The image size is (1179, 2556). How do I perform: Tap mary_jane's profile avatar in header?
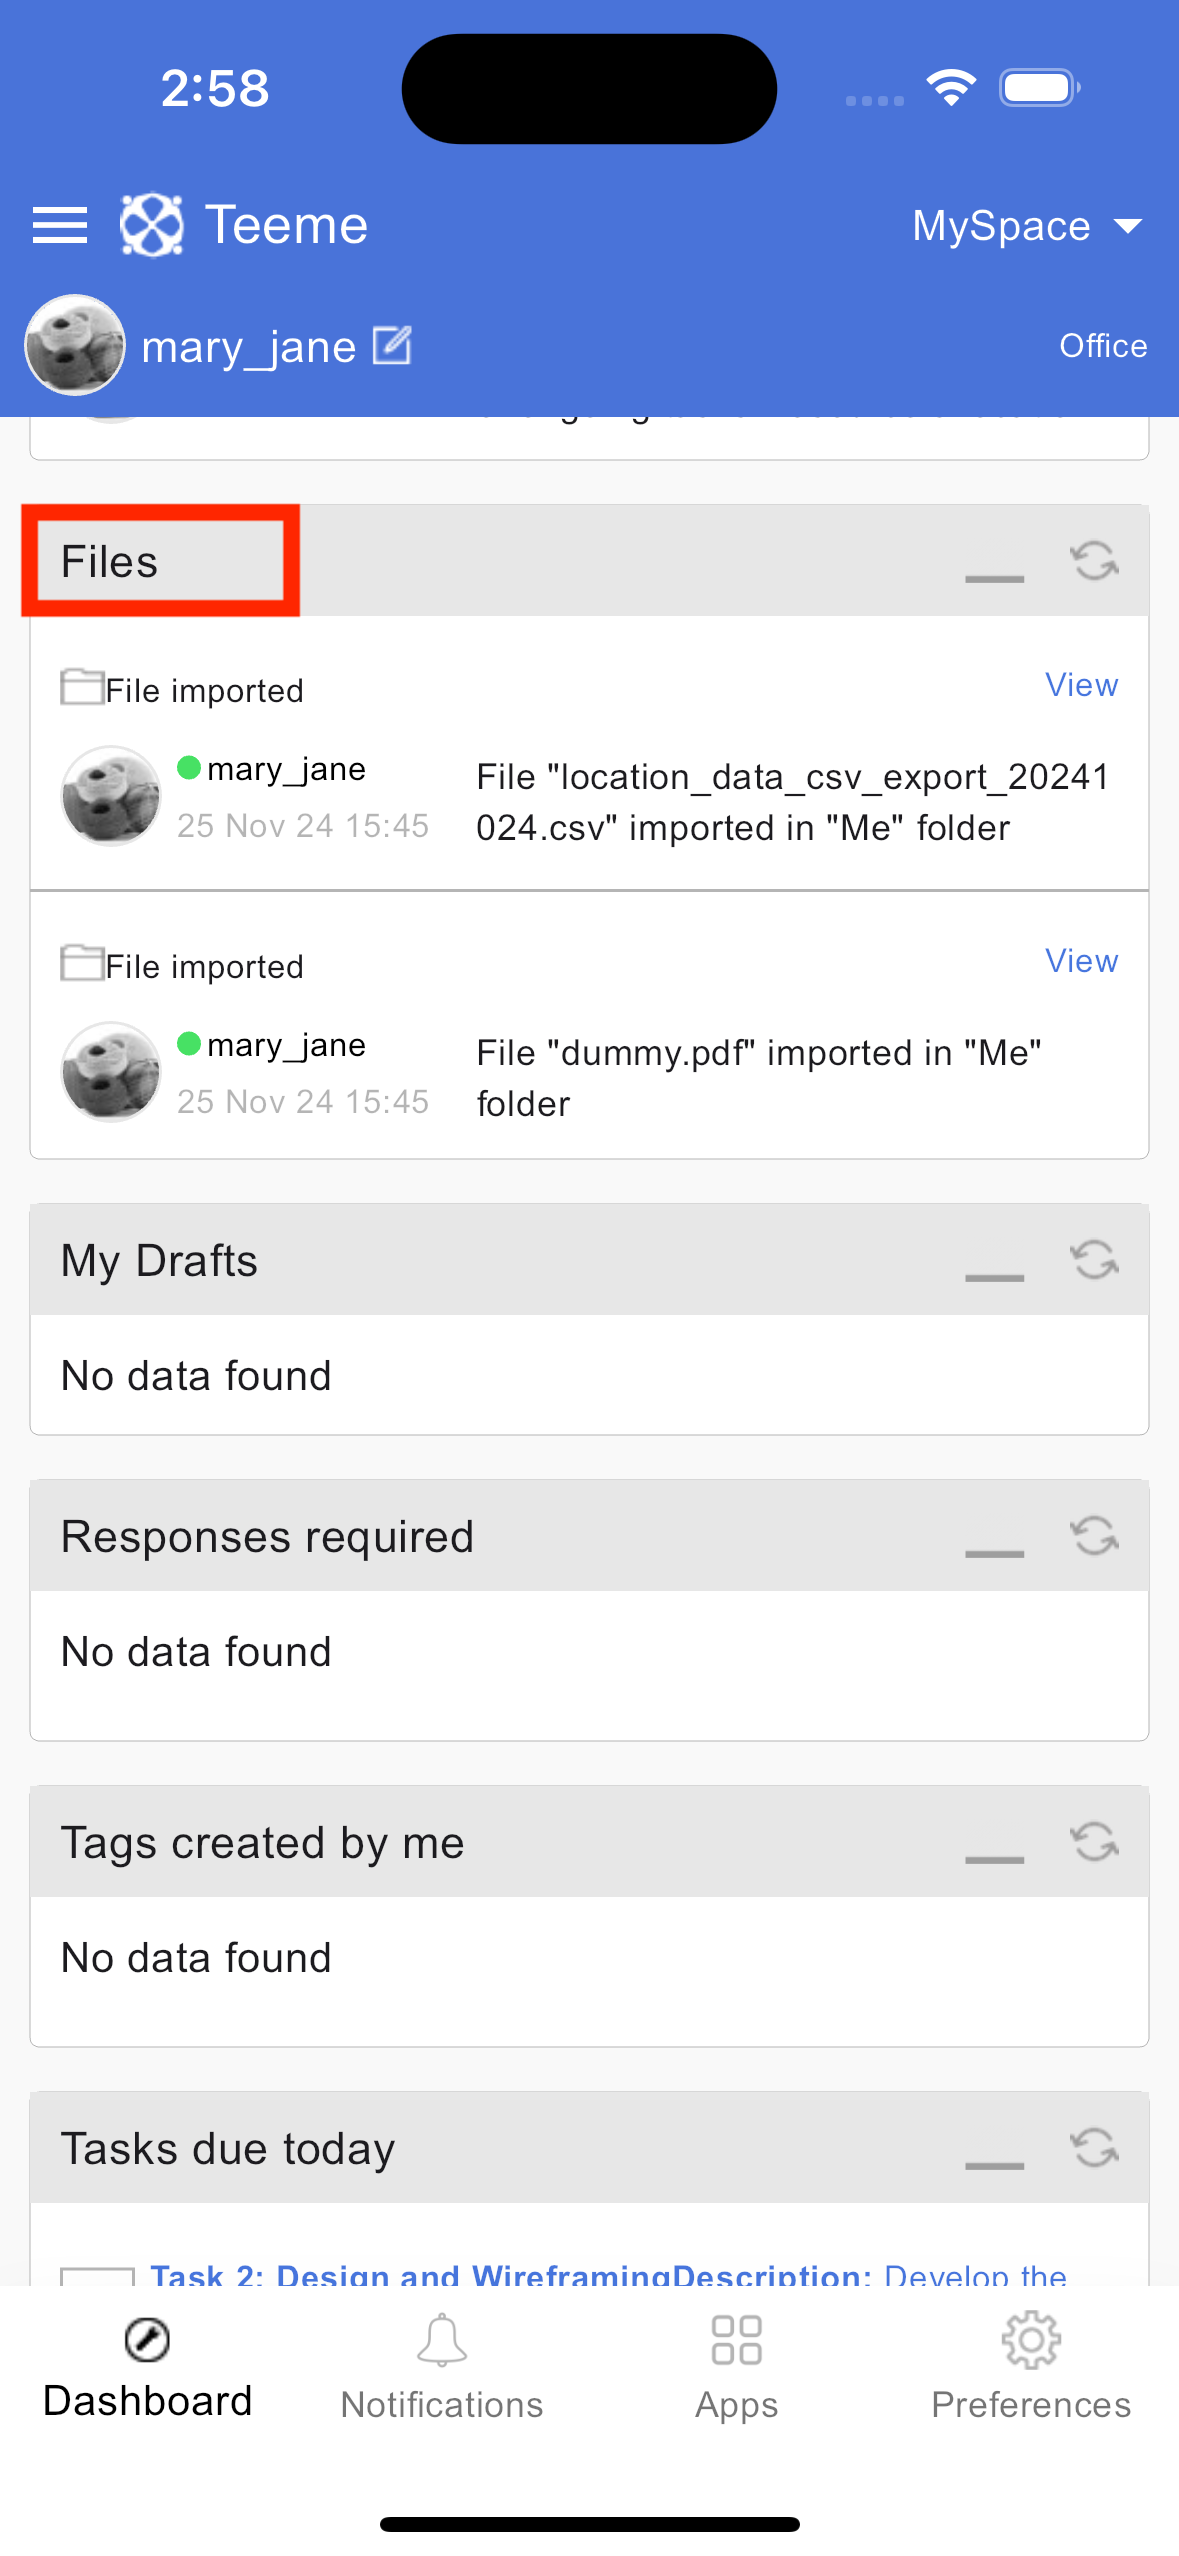[75, 345]
